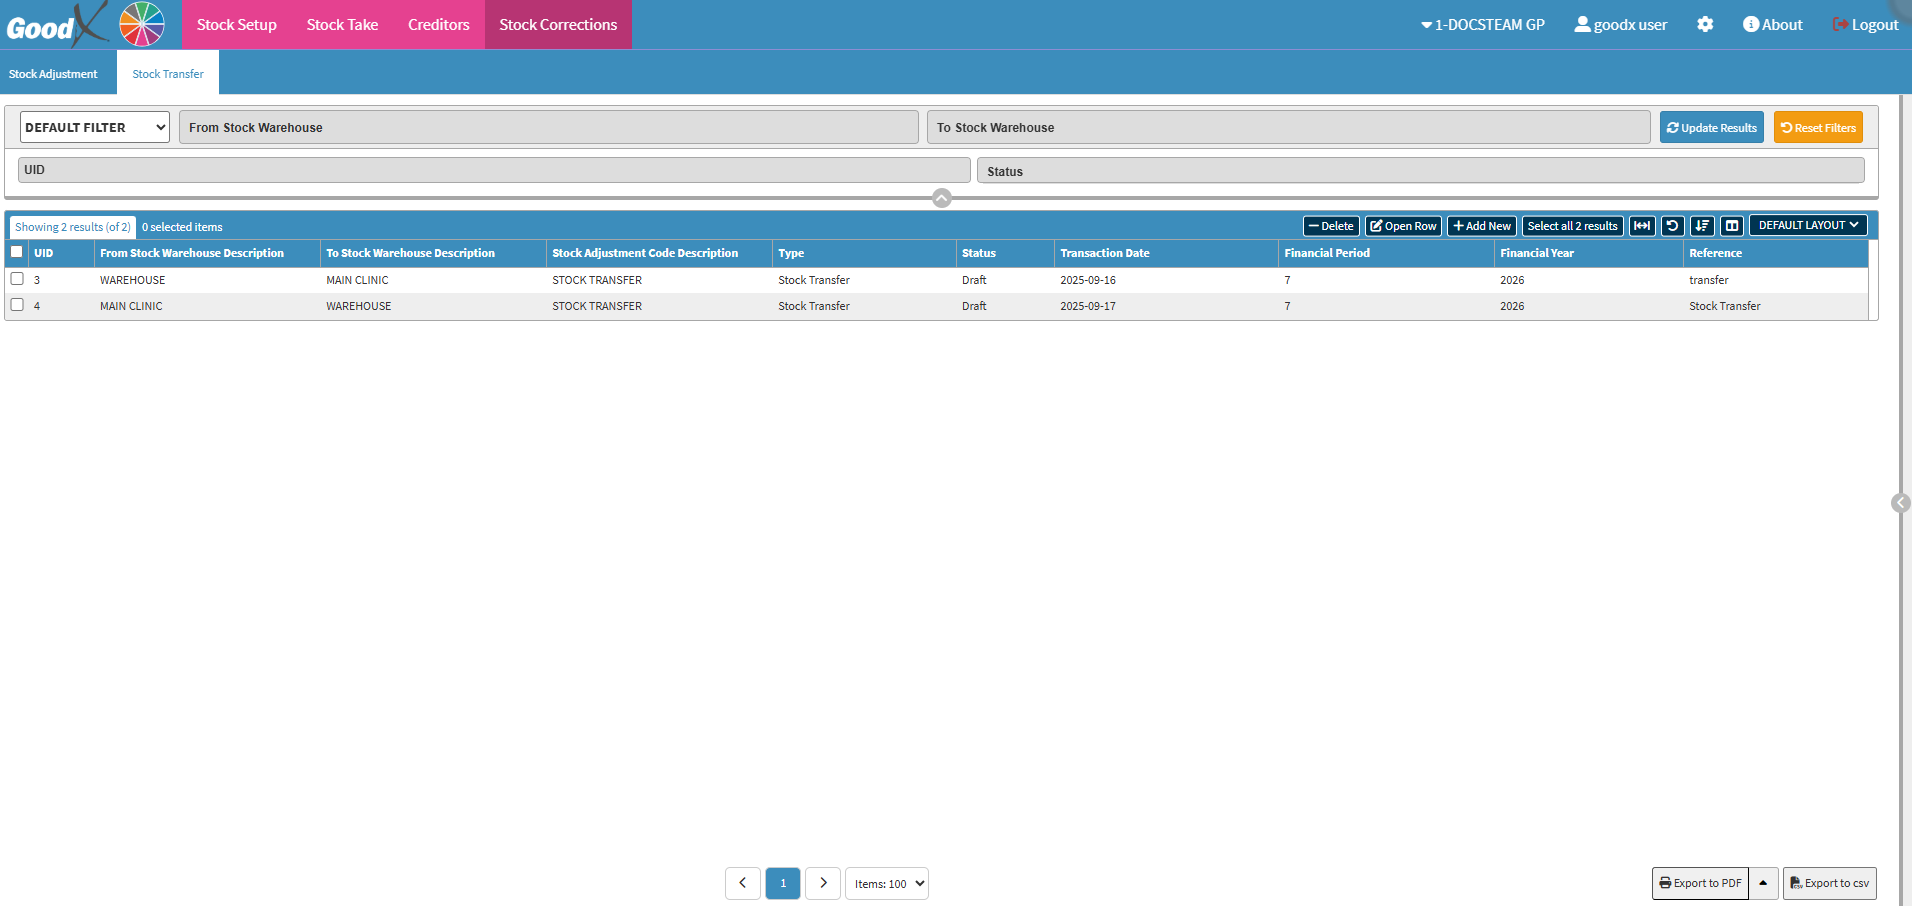The height and width of the screenshot is (906, 1912).
Task: Open the settings gear icon
Action: pyautogui.click(x=1705, y=25)
